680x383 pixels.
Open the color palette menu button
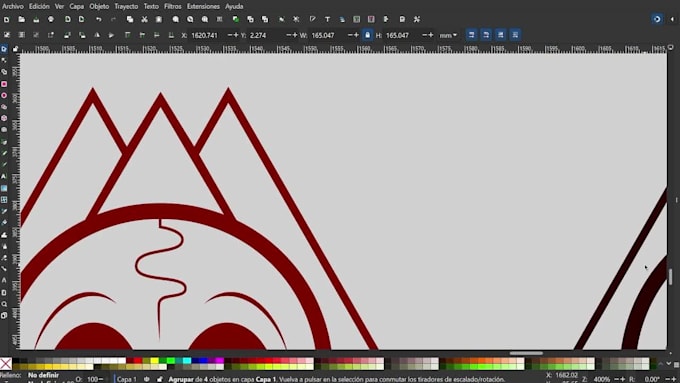[x=676, y=364]
